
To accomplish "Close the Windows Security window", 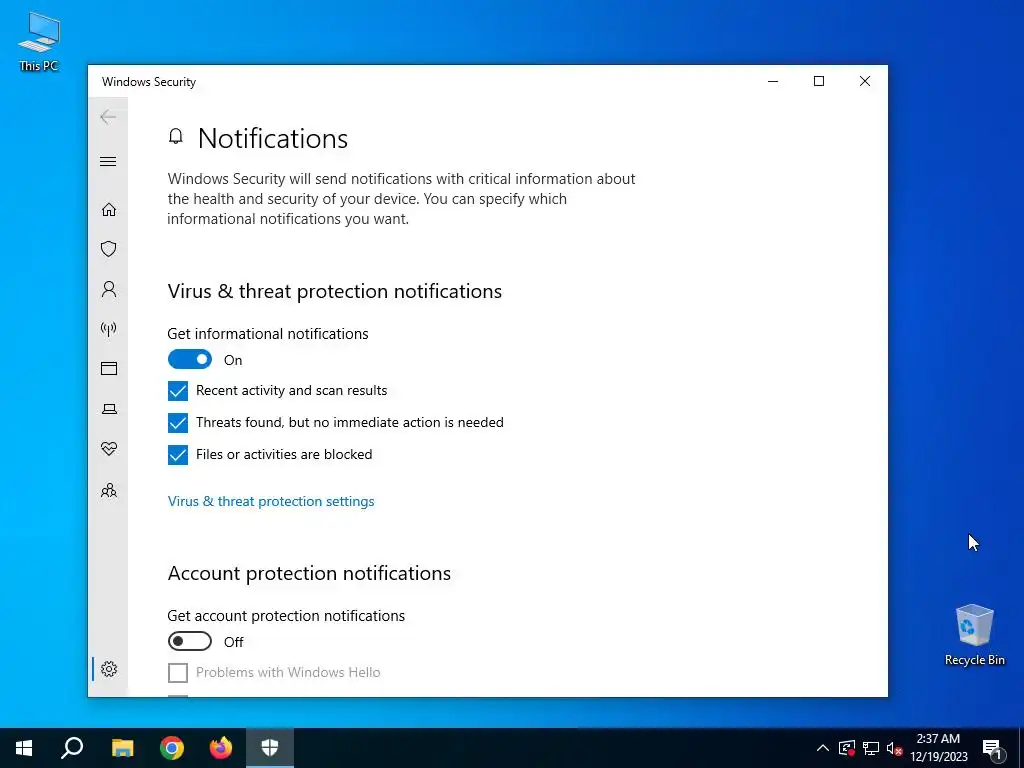I will [865, 81].
